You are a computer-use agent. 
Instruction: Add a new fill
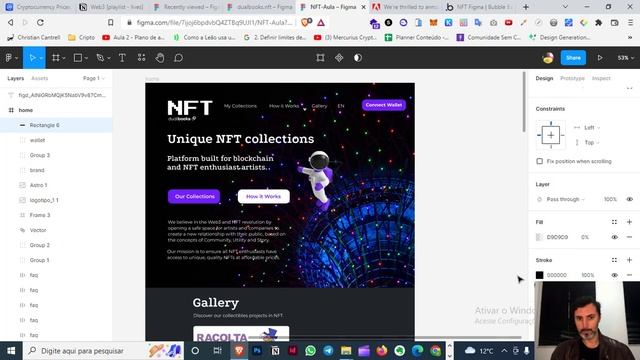pos(629,222)
